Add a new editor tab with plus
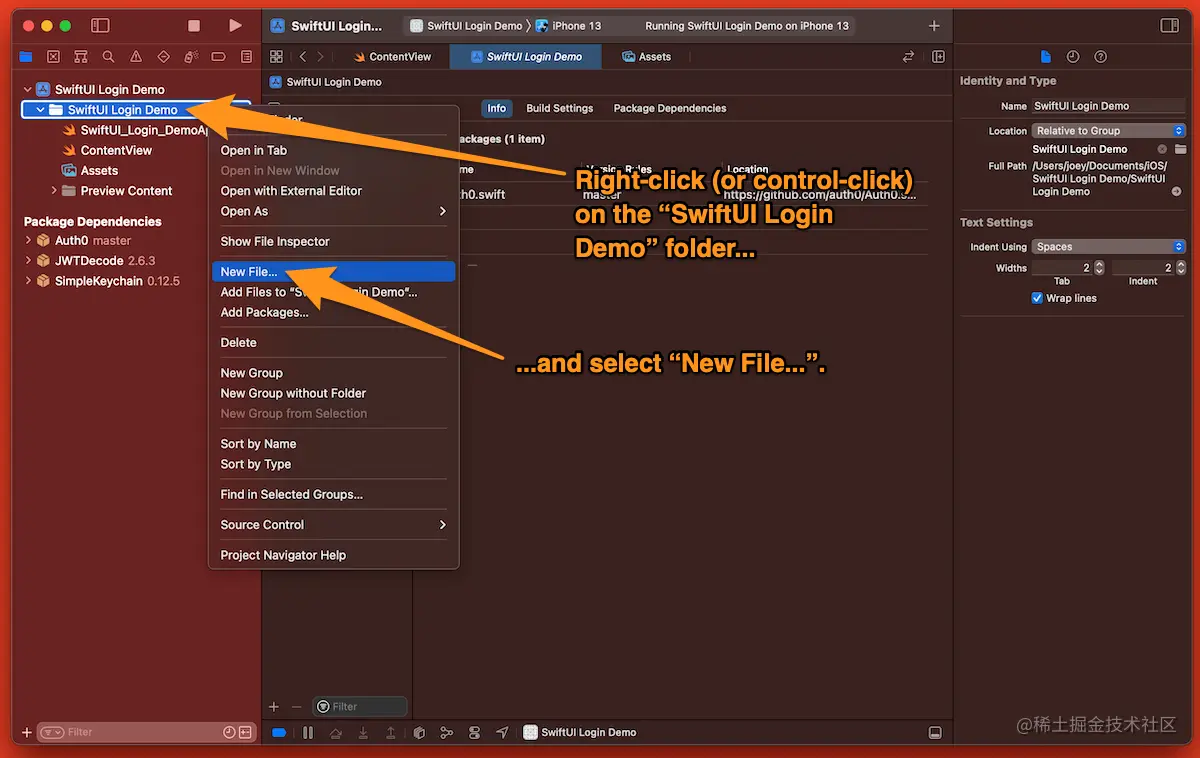This screenshot has height=758, width=1200. click(934, 26)
